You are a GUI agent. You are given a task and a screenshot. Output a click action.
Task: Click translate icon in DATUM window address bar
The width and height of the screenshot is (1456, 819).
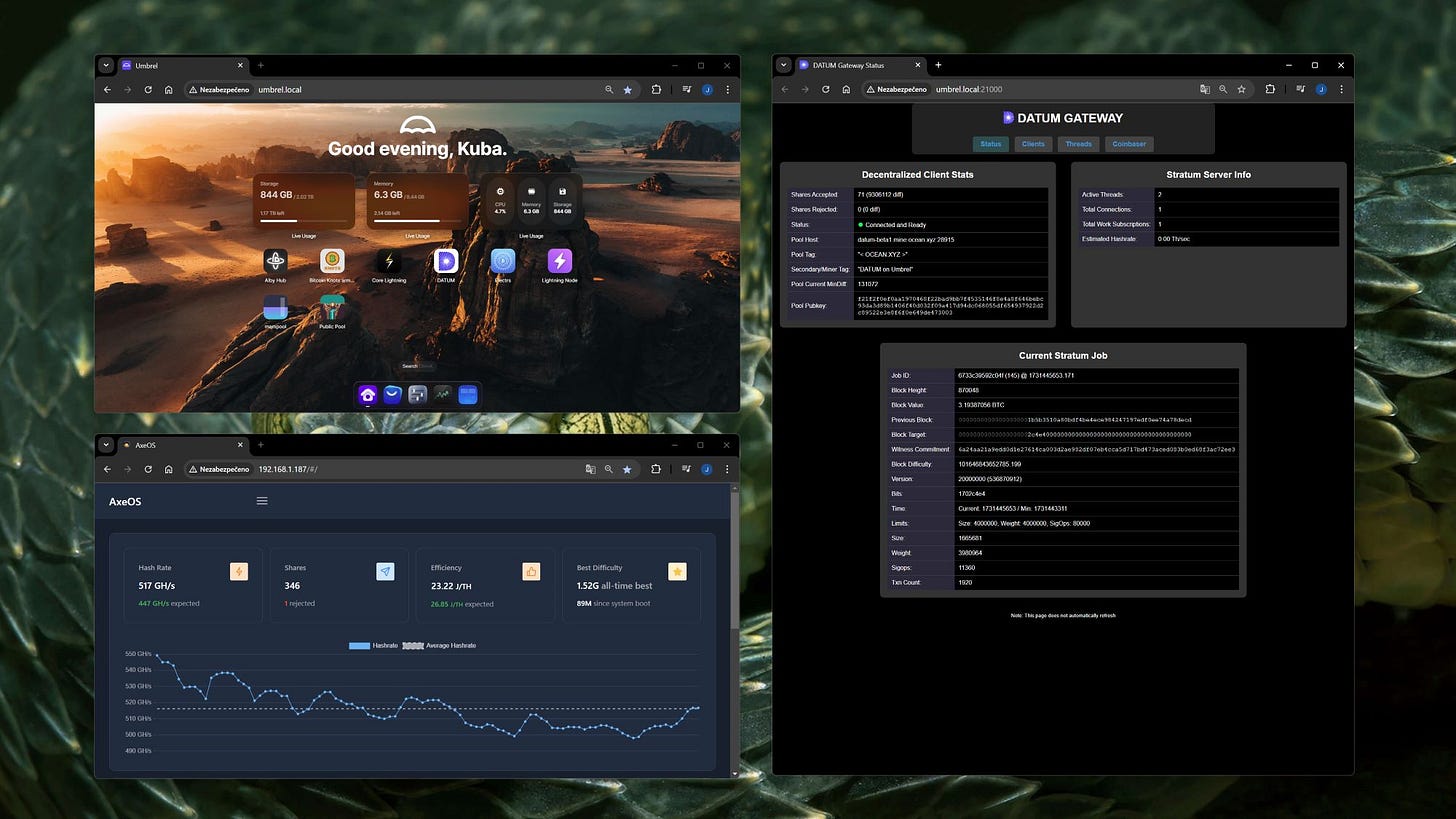pos(1205,89)
